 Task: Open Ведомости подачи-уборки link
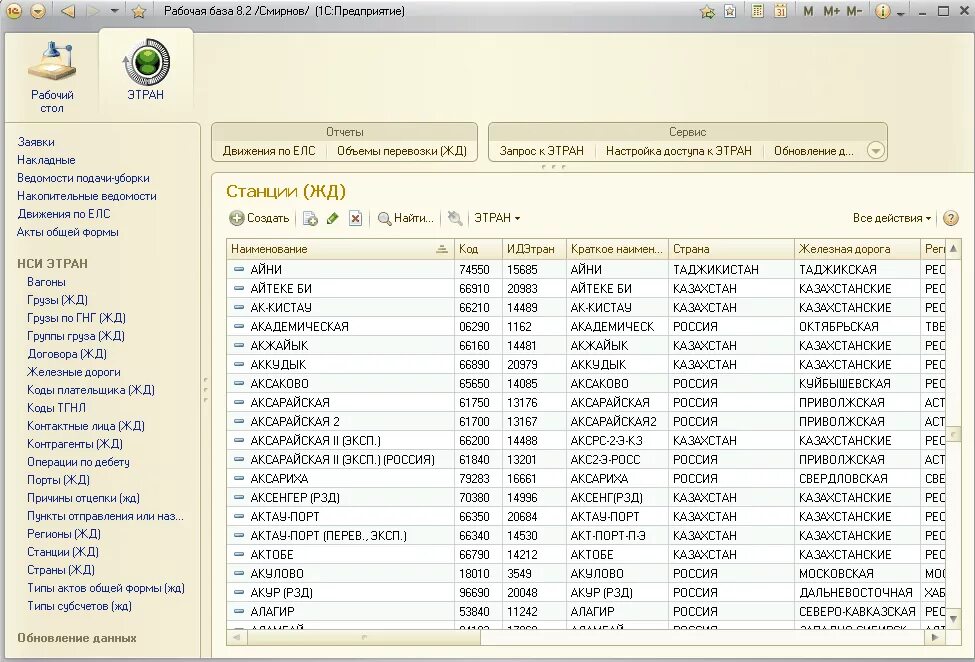click(83, 178)
